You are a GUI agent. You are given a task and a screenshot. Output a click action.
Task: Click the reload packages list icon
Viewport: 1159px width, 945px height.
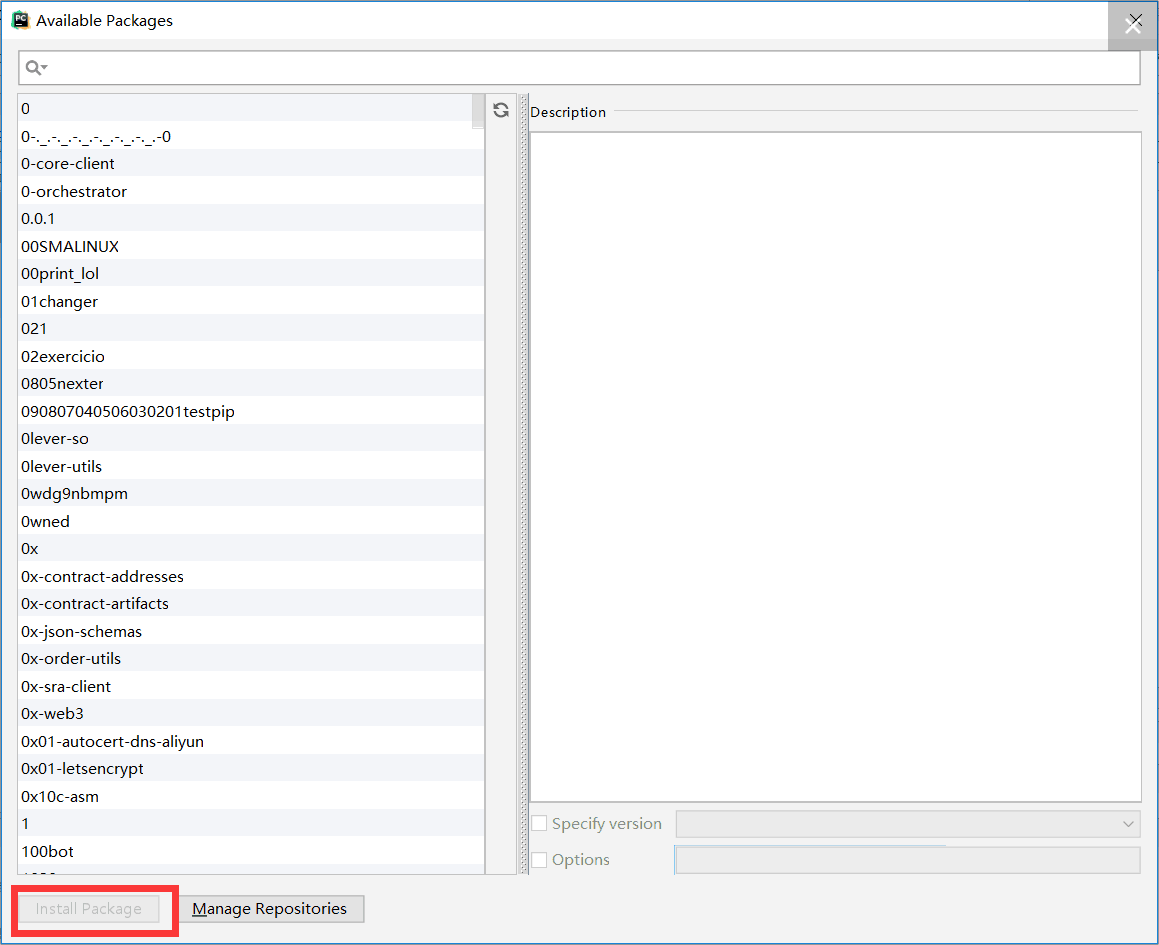click(x=500, y=110)
